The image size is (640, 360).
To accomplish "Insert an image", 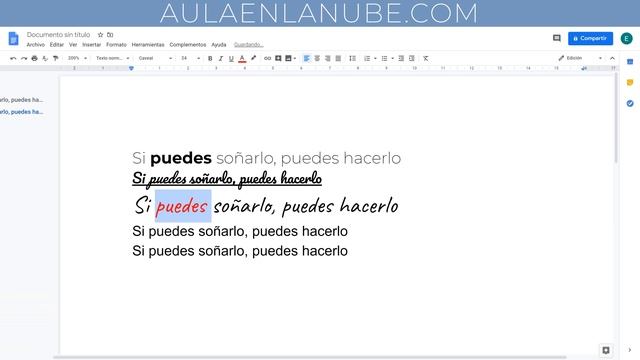I will click(x=289, y=58).
